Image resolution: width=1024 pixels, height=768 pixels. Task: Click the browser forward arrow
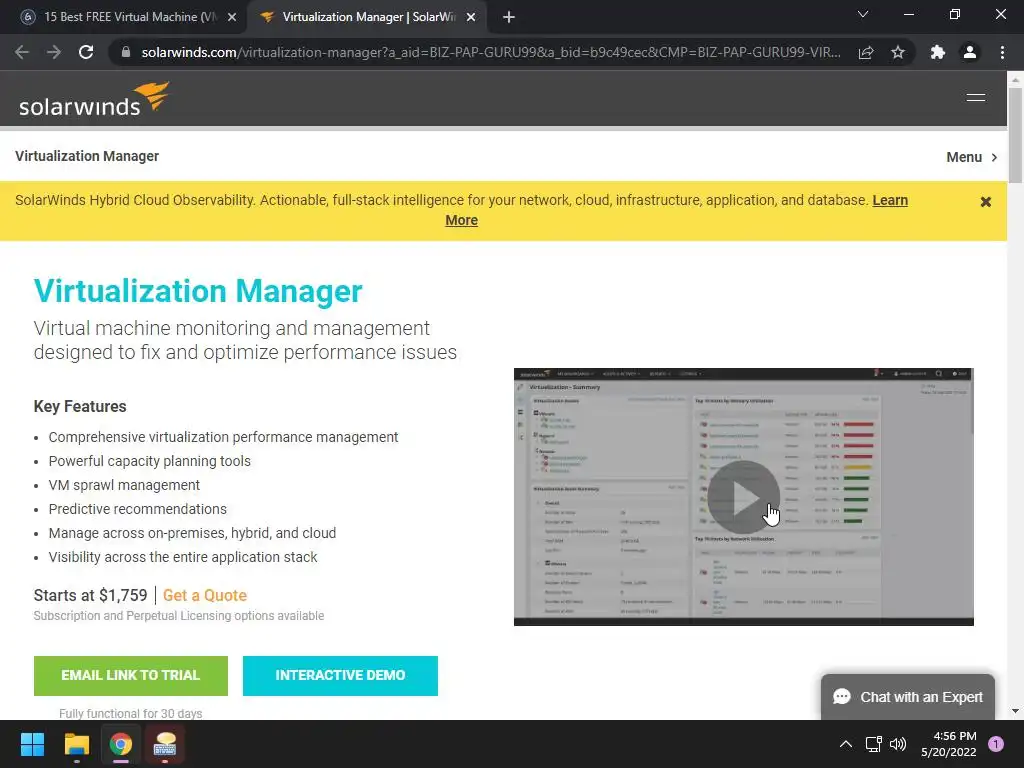coord(54,52)
